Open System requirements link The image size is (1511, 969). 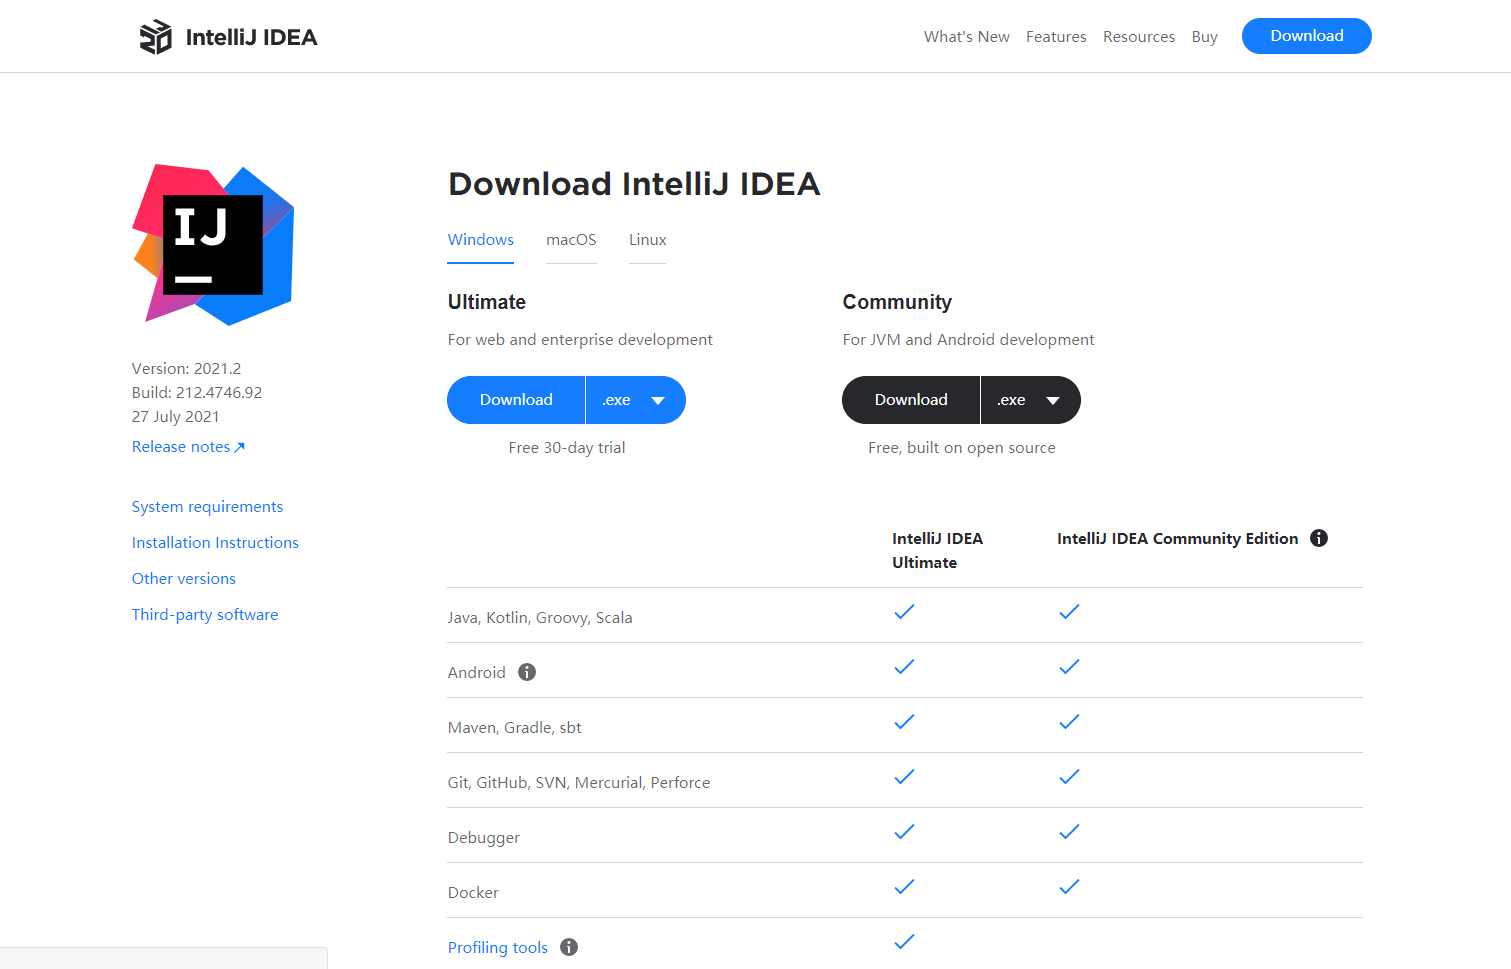[207, 507]
